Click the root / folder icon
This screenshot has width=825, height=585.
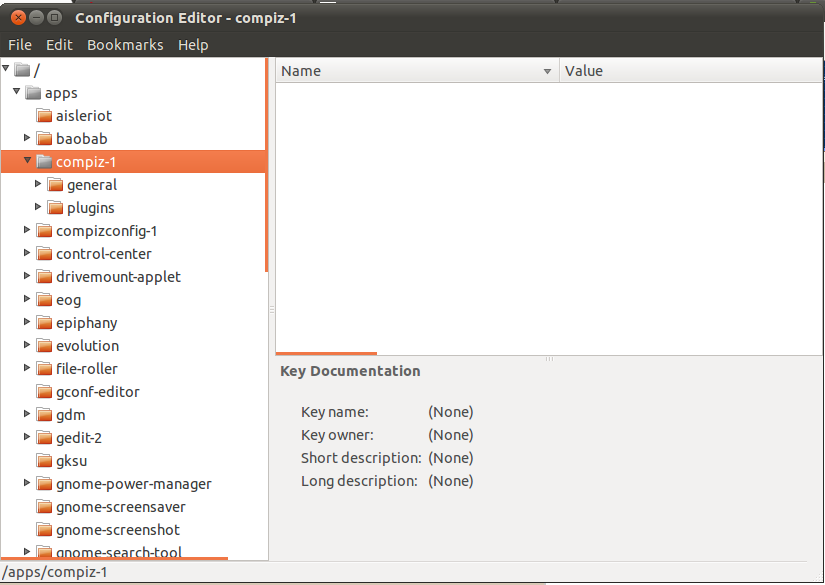[x=22, y=69]
